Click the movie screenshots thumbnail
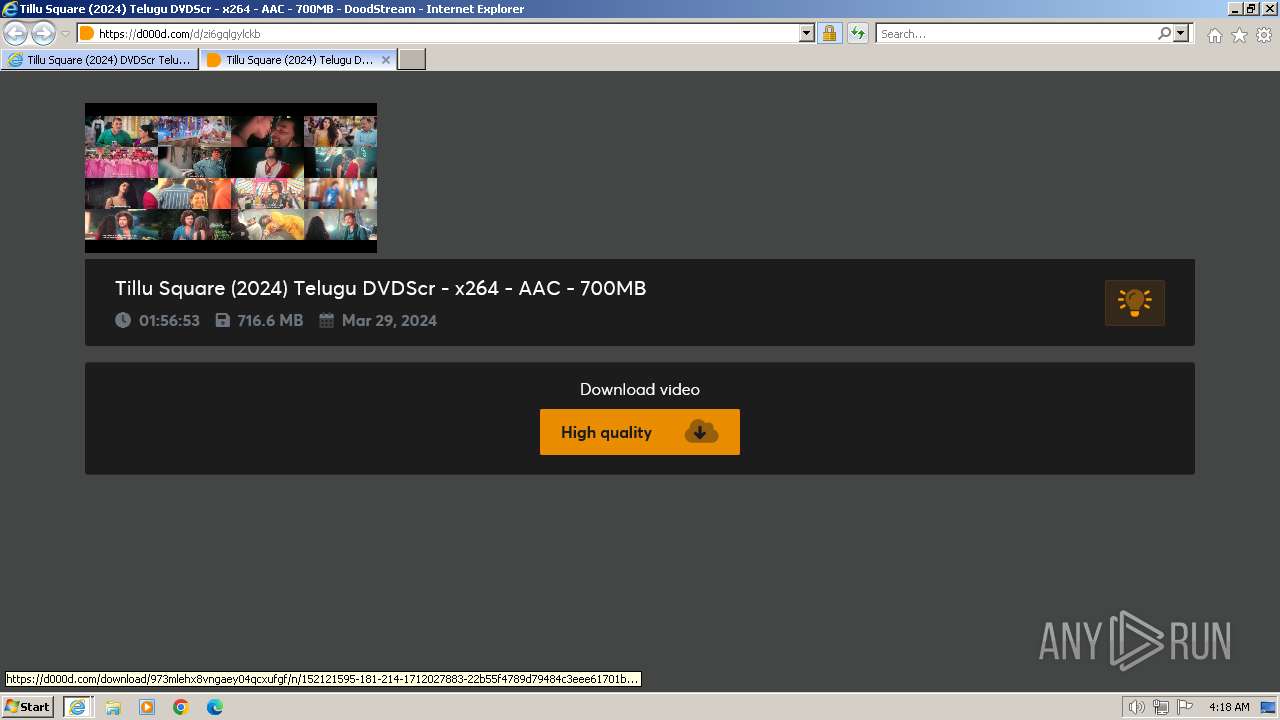 click(231, 178)
